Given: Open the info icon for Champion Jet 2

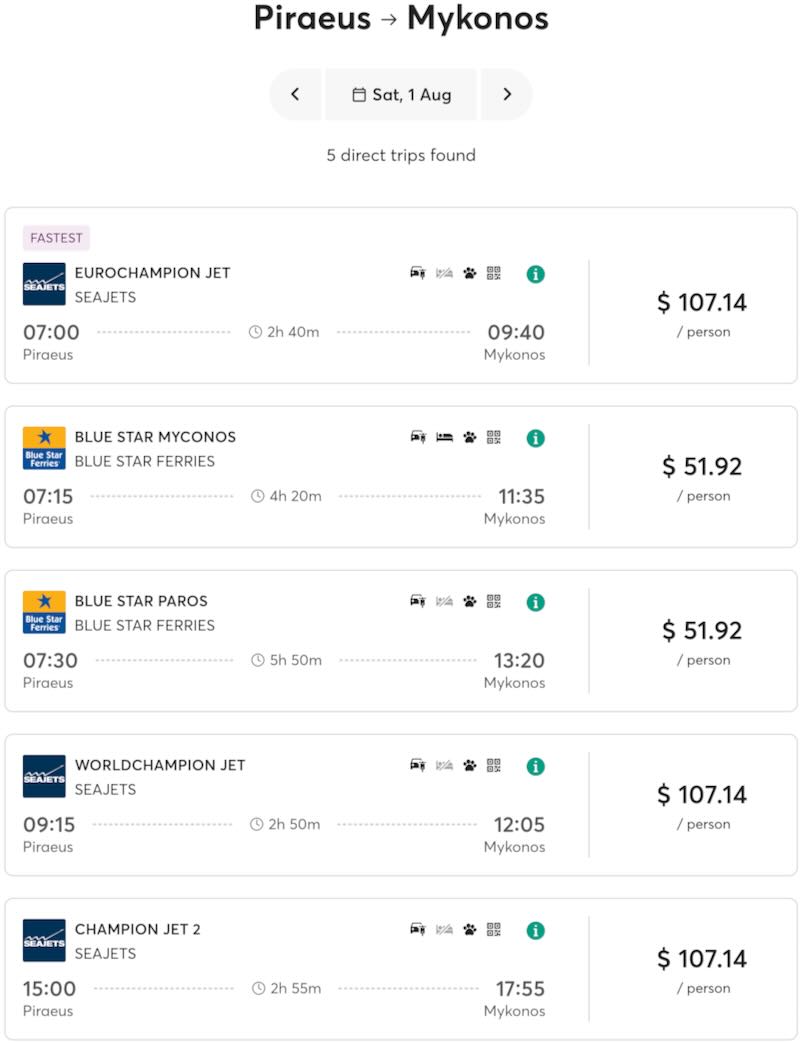Looking at the screenshot, I should click(x=535, y=929).
